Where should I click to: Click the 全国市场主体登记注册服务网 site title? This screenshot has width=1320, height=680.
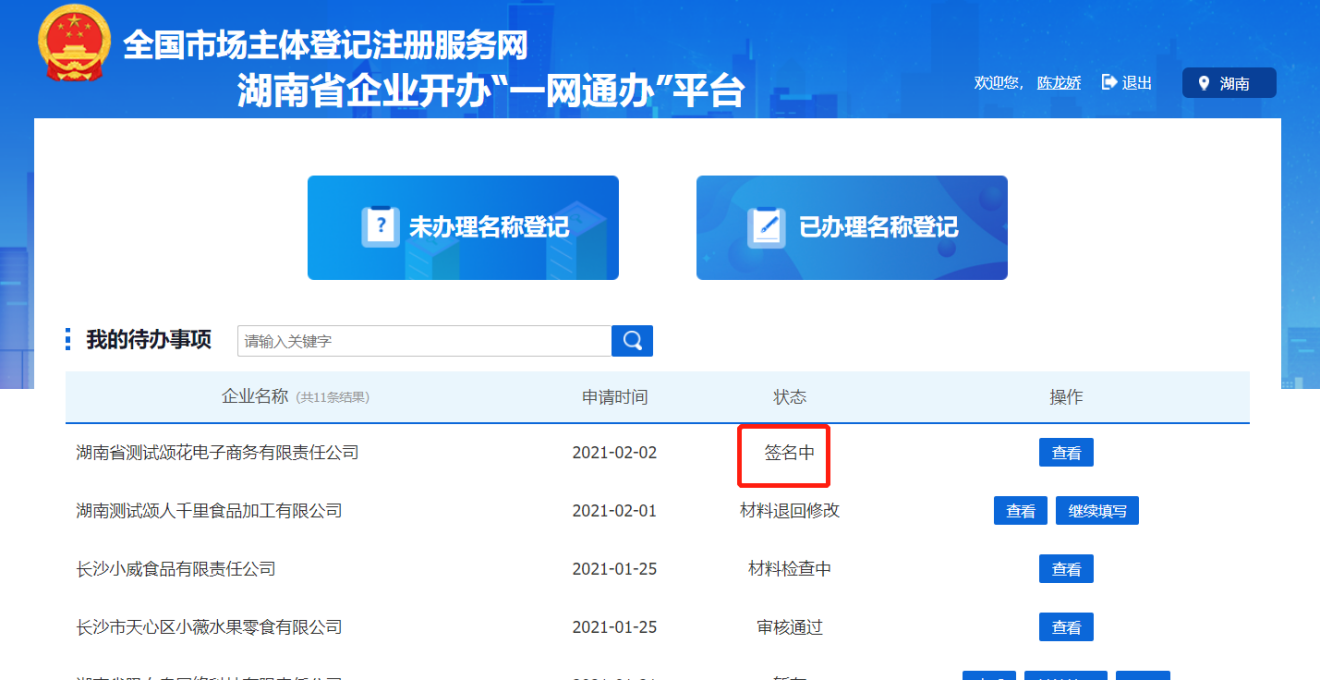pyautogui.click(x=325, y=45)
